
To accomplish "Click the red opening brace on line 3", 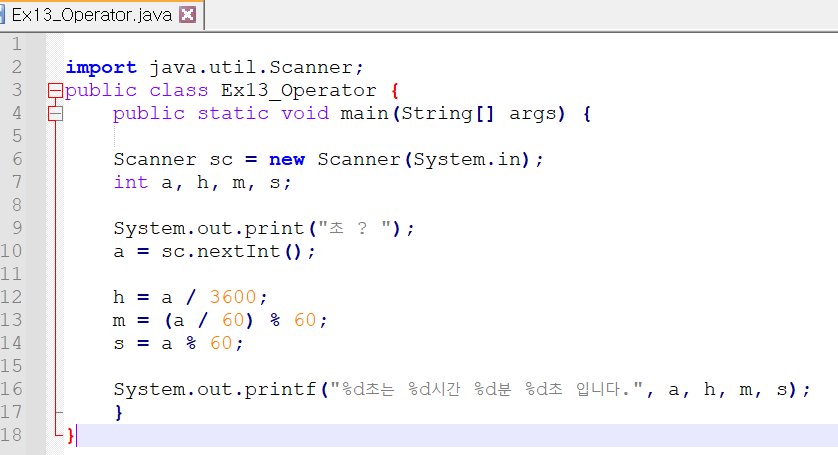I will pos(395,90).
